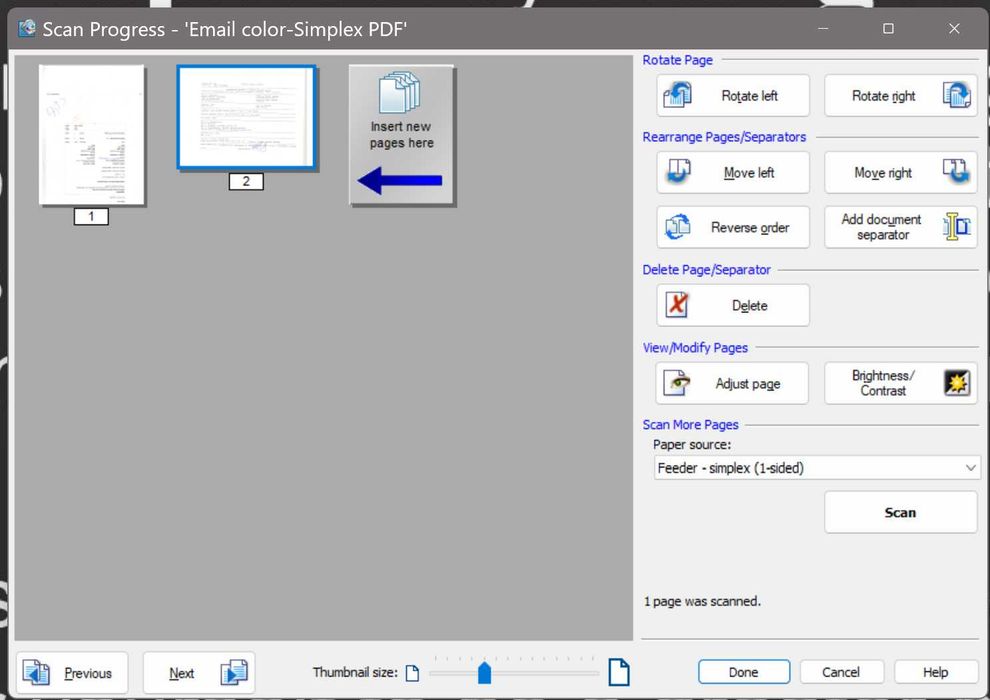Click the Move left page icon
This screenshot has height=700, width=990.
(x=679, y=172)
